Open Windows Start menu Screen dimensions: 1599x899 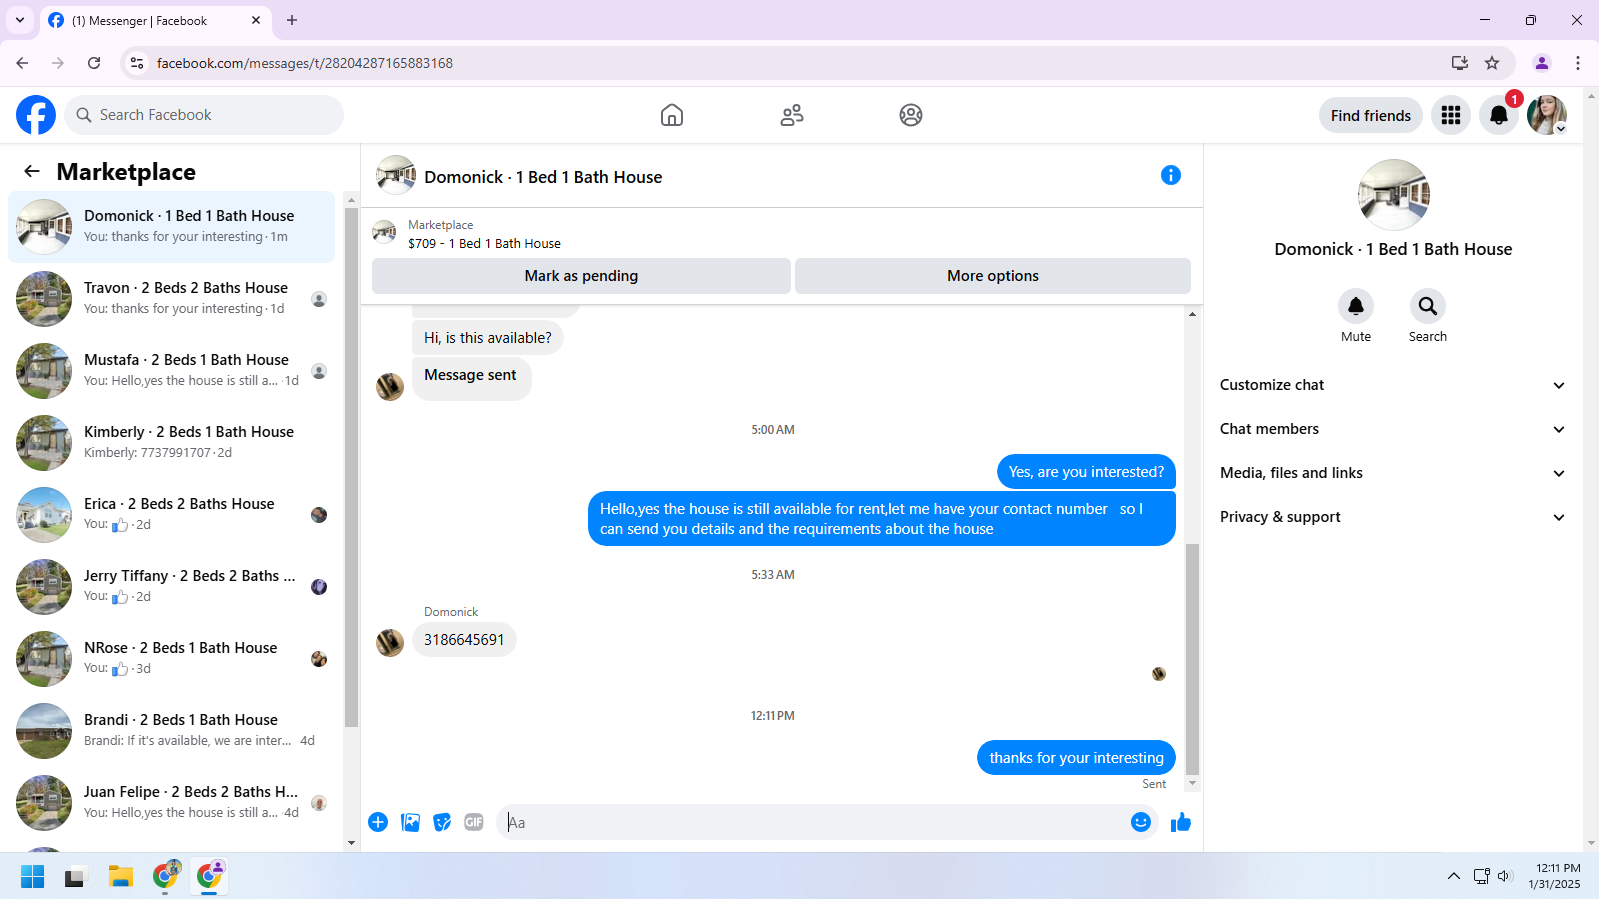point(32,877)
